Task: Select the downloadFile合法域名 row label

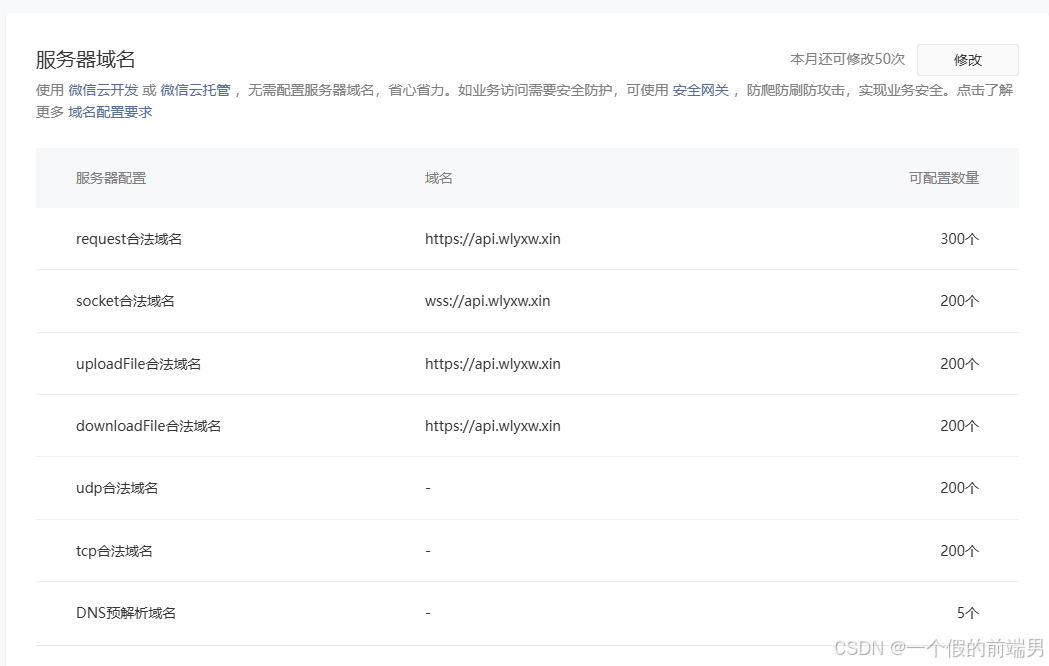Action: (149, 427)
